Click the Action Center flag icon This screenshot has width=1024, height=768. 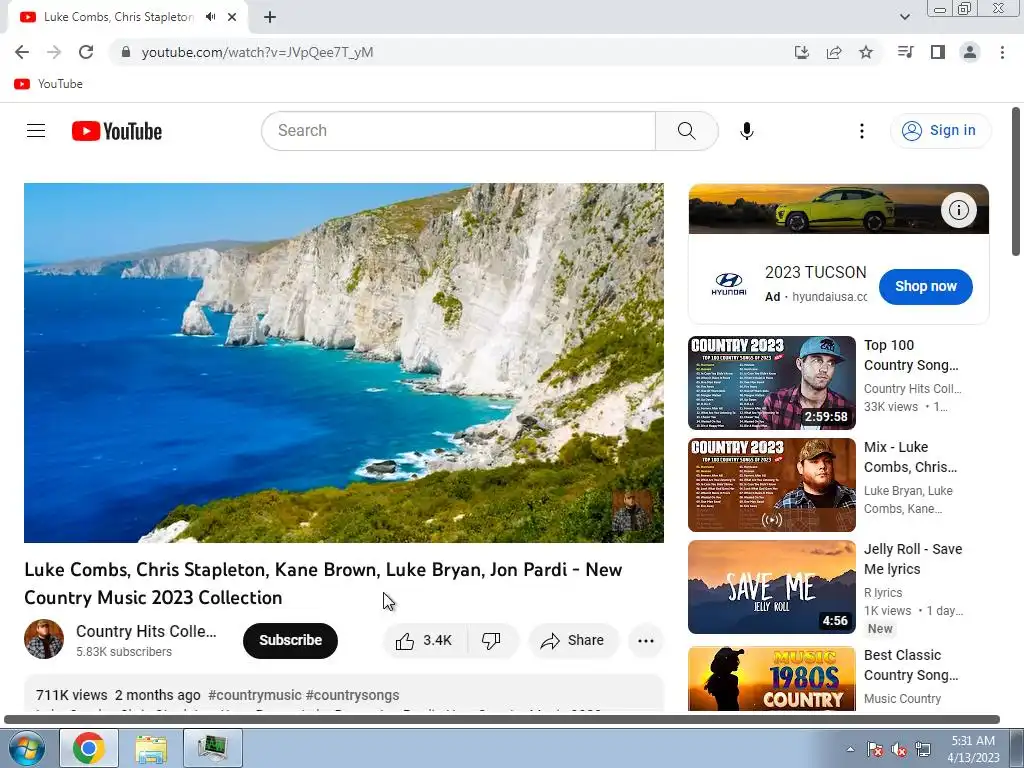coord(874,749)
